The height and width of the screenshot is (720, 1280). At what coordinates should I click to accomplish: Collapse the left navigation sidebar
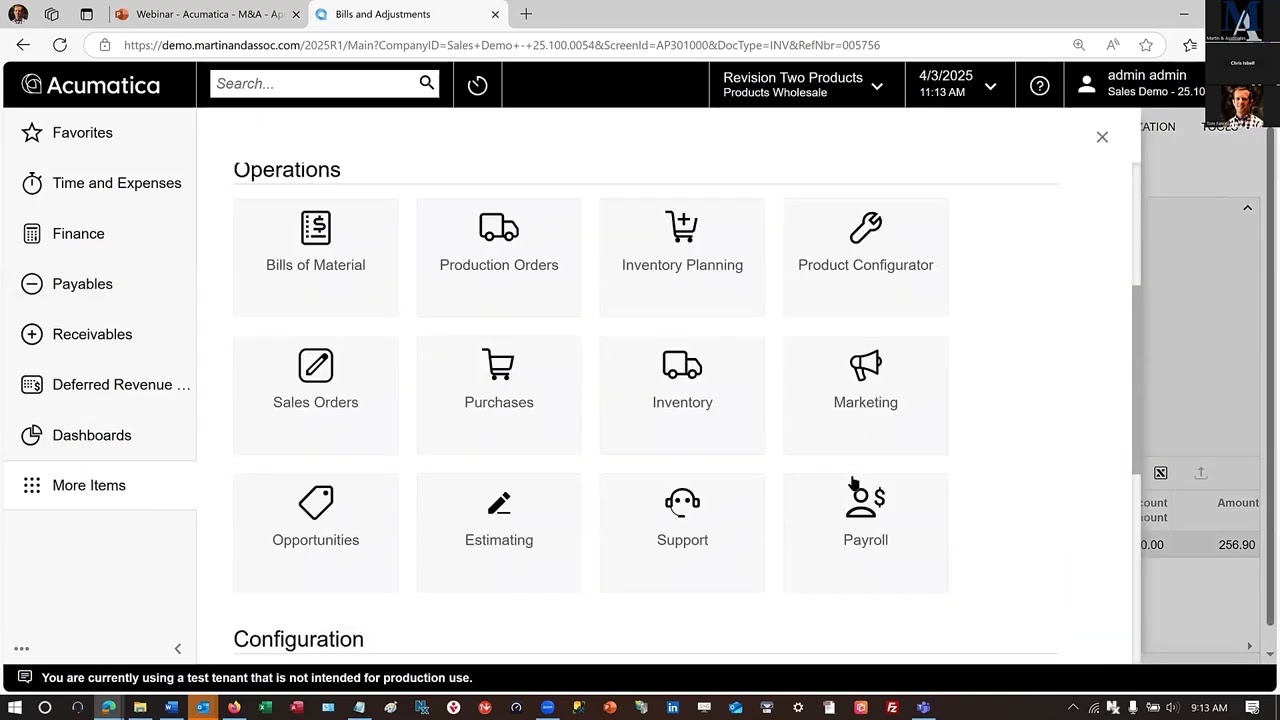coord(178,649)
